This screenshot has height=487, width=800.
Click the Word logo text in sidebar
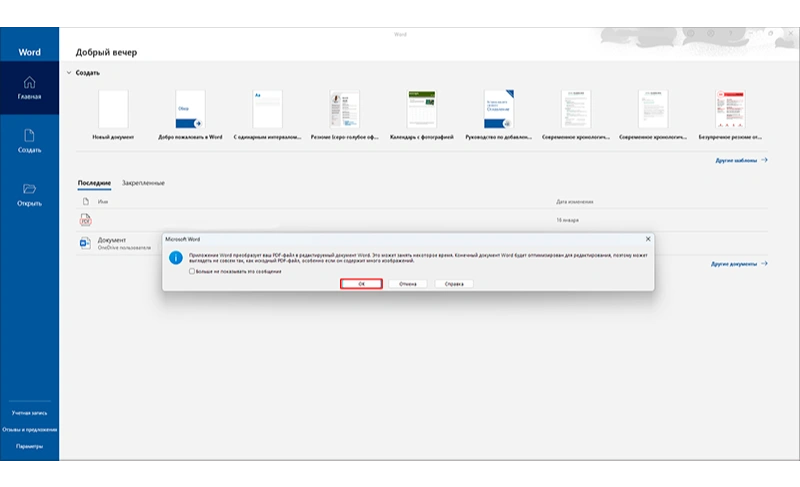[x=29, y=52]
